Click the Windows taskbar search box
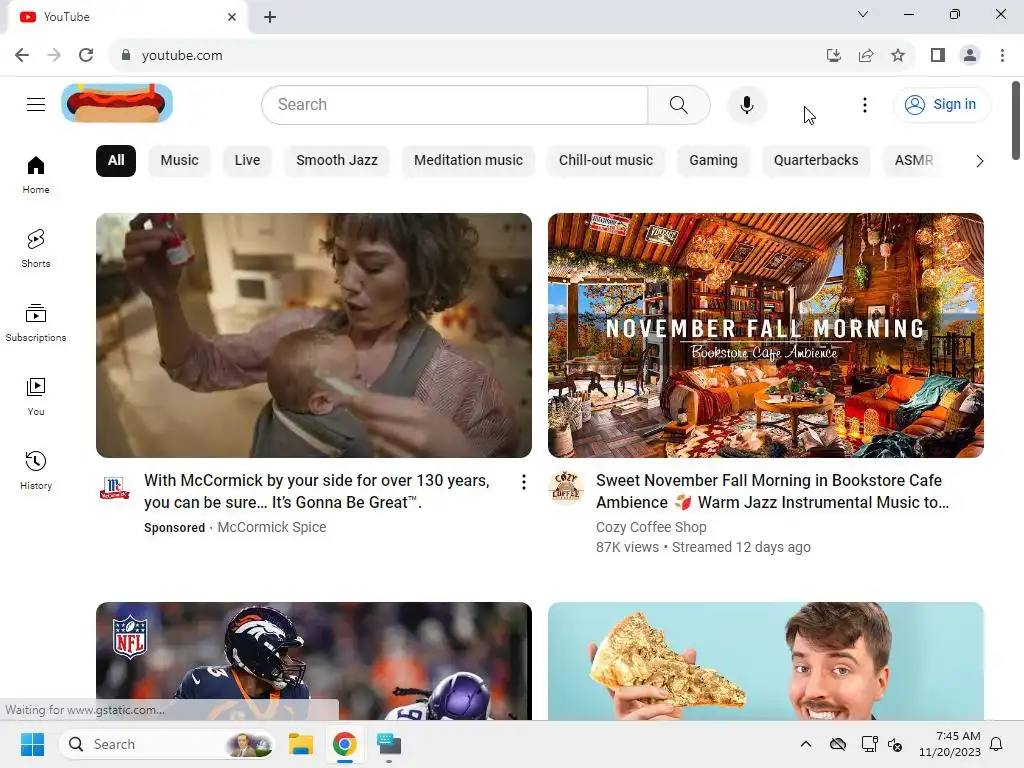 click(x=167, y=744)
